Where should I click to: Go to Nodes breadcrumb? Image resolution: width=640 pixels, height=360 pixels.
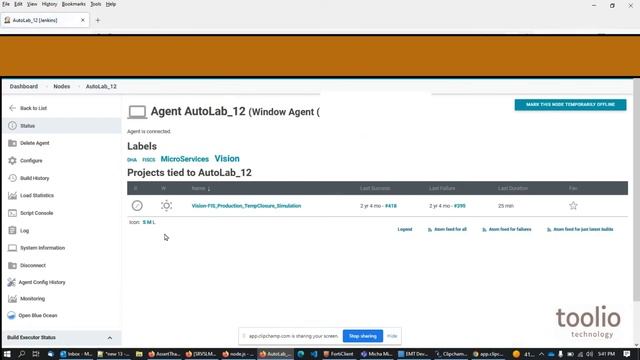point(62,87)
